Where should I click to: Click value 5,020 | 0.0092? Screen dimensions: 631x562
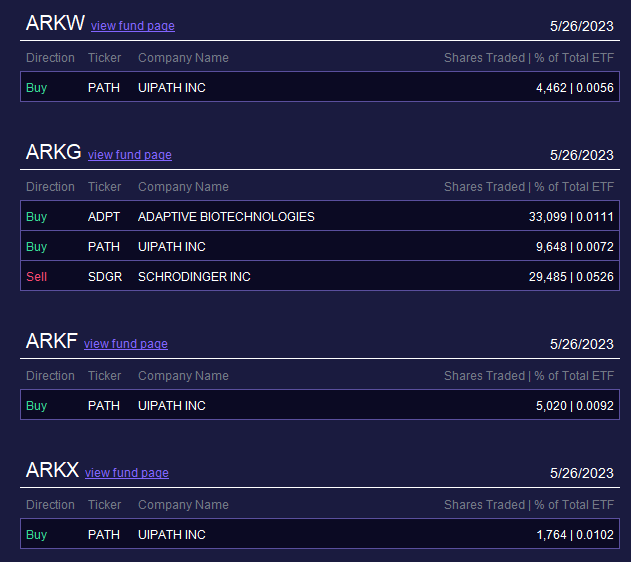tap(575, 406)
